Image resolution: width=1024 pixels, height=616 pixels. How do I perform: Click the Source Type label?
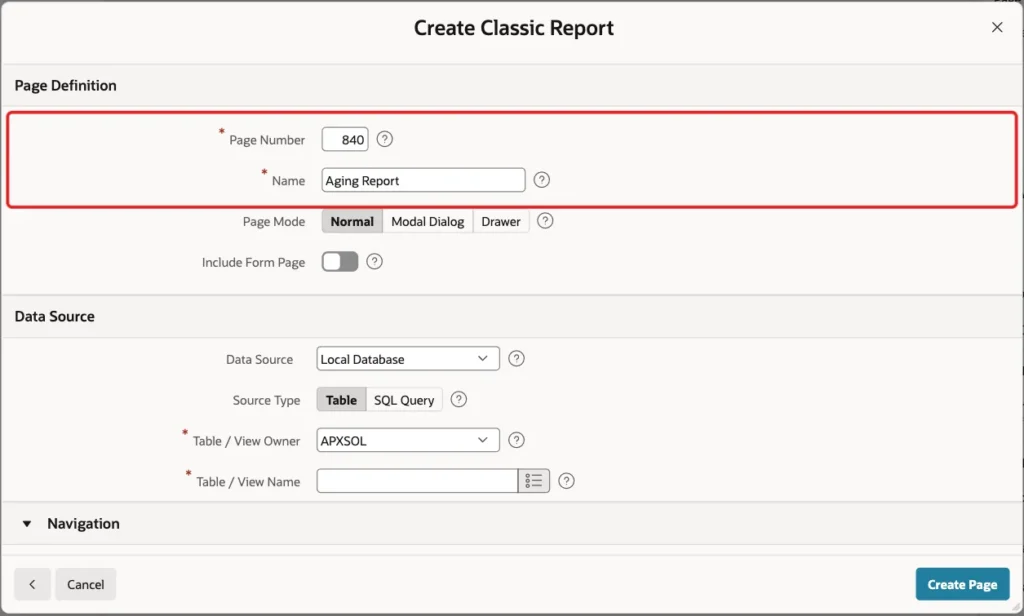266,400
